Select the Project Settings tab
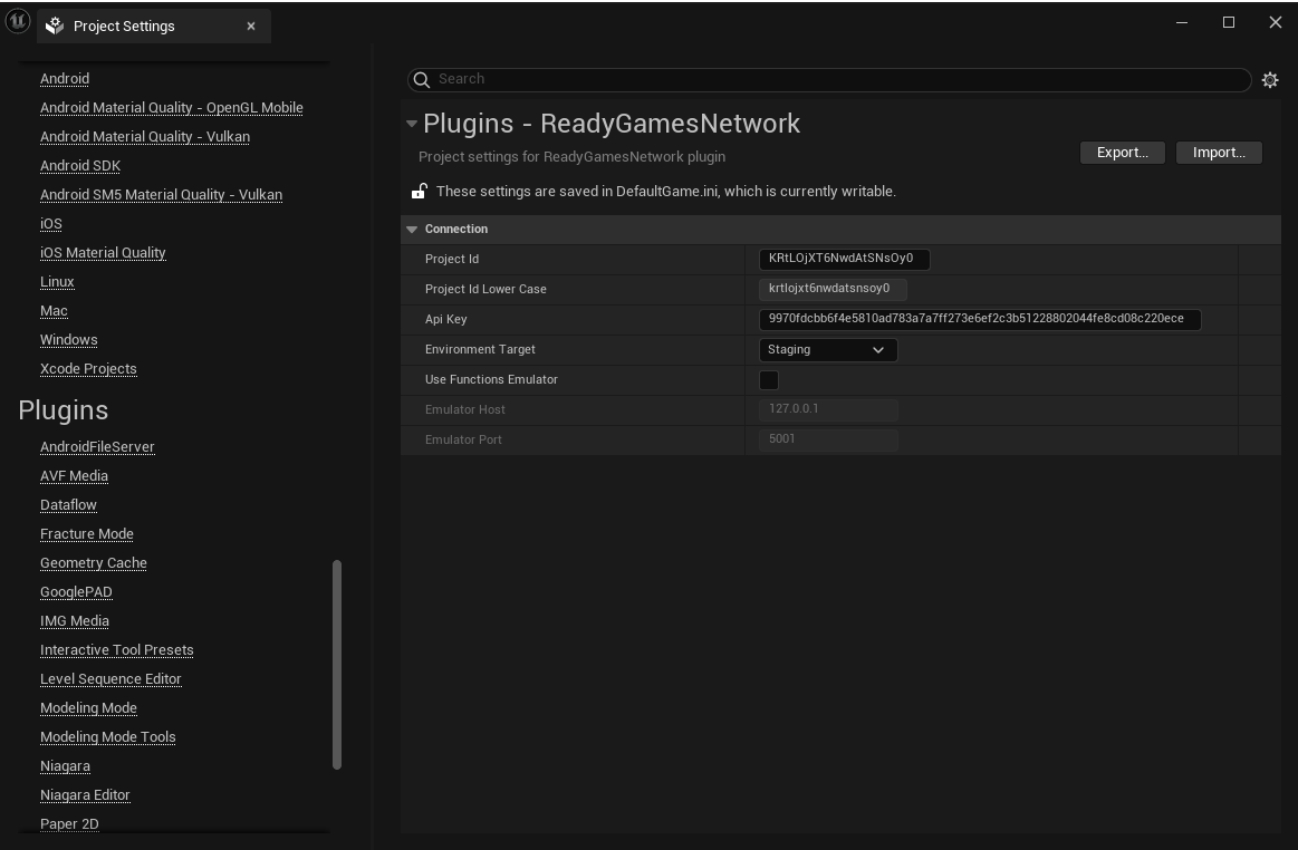This screenshot has height=850, width=1298. coord(132,27)
